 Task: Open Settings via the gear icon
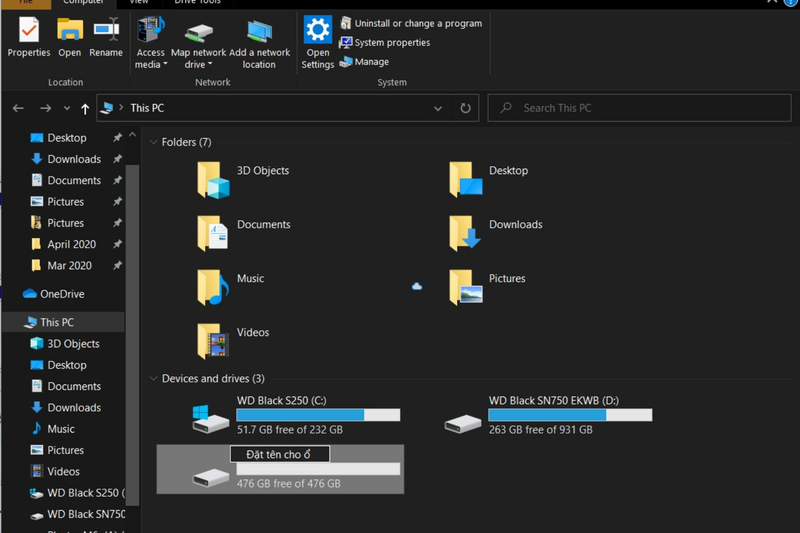pos(317,43)
